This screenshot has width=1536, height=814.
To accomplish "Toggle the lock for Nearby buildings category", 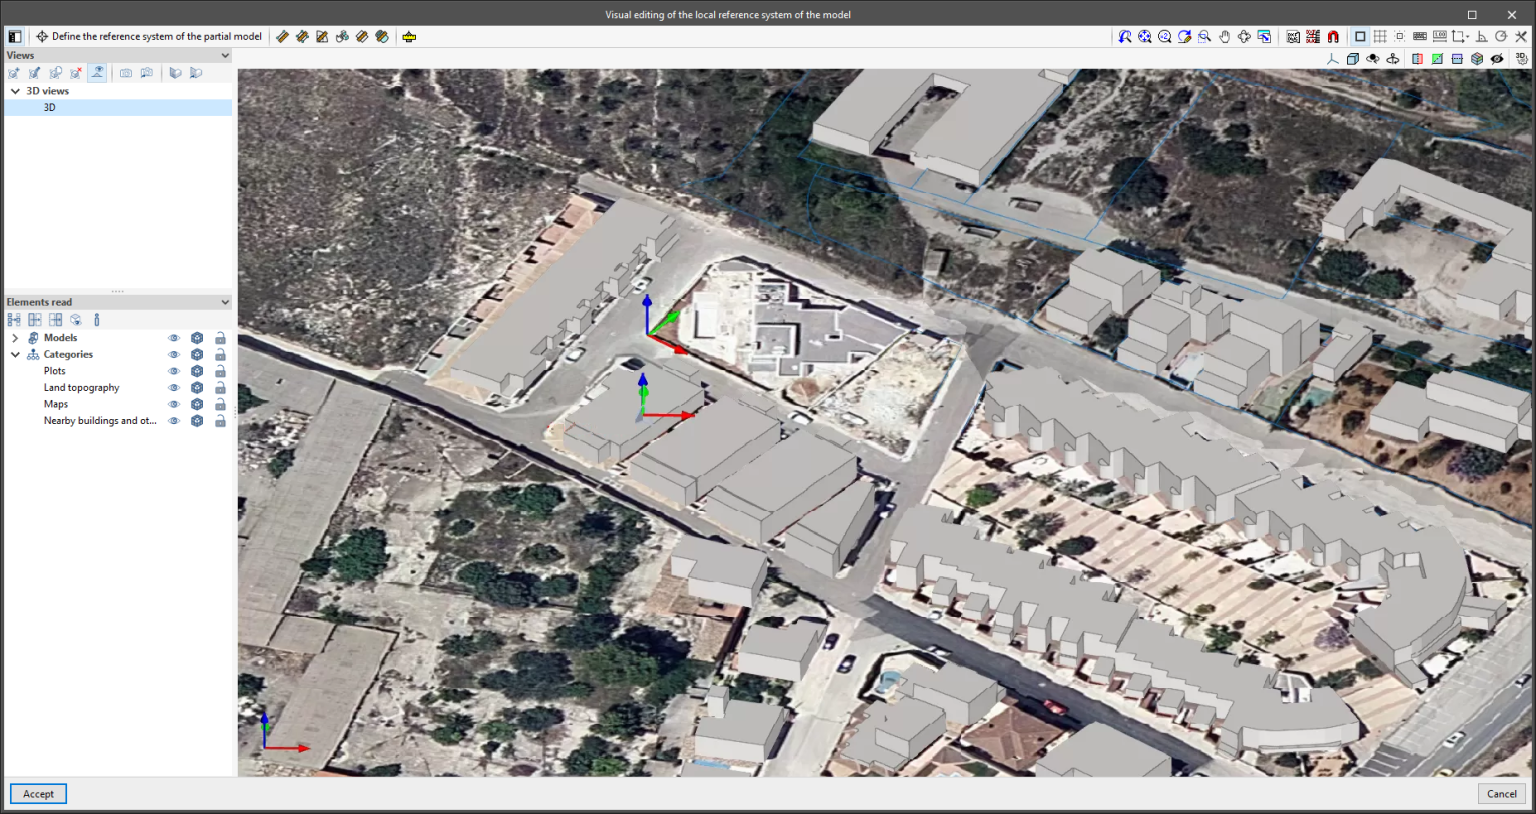I will 220,421.
